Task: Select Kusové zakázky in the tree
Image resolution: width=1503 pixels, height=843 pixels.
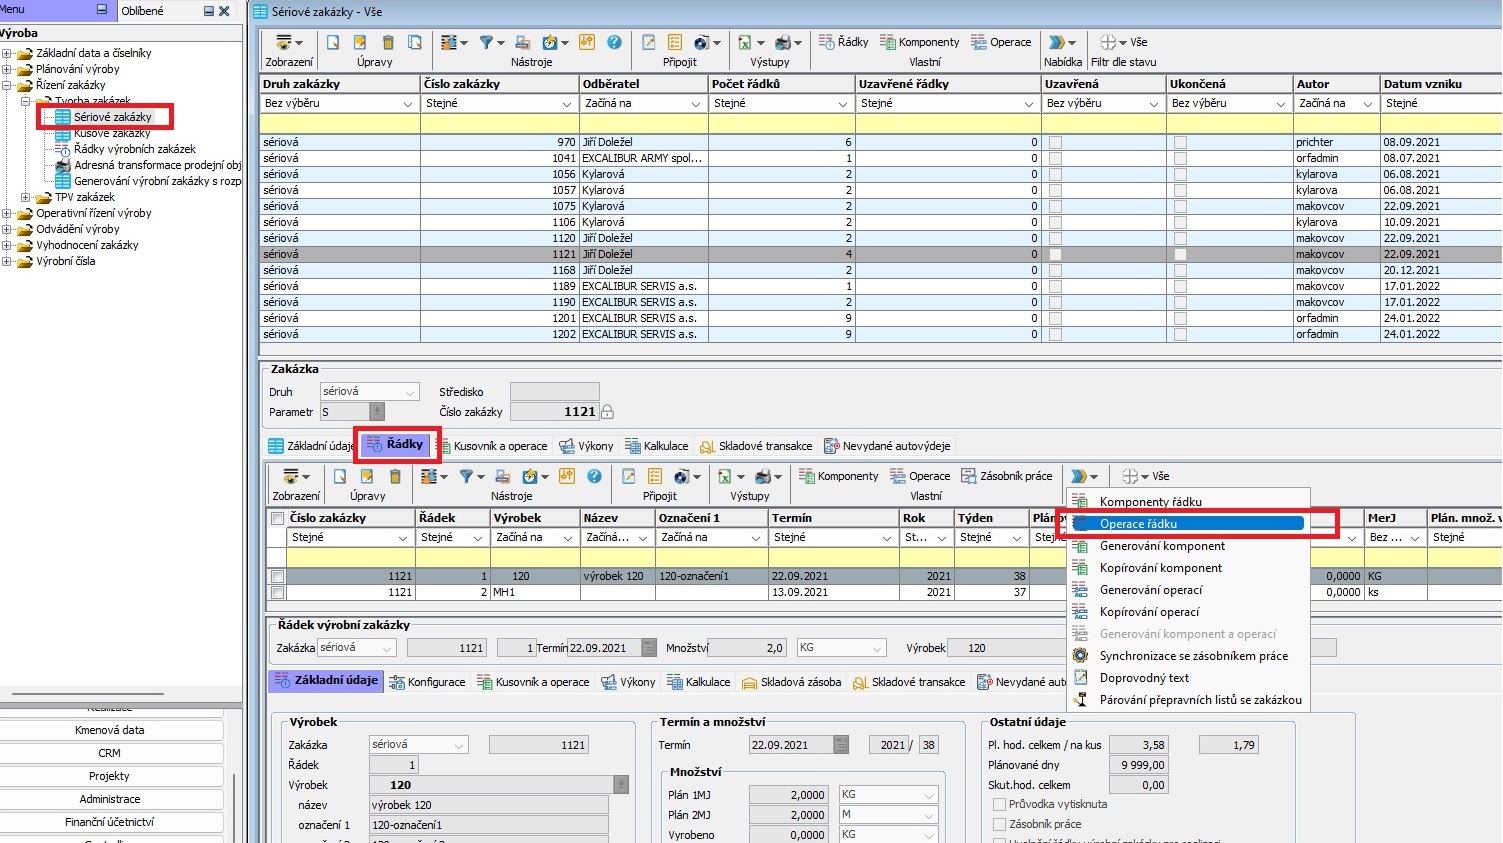Action: coord(112,133)
